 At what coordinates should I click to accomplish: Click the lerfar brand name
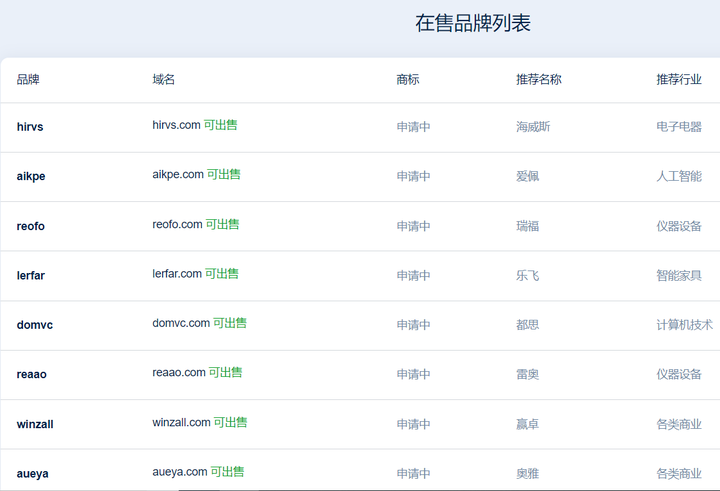(x=31, y=275)
